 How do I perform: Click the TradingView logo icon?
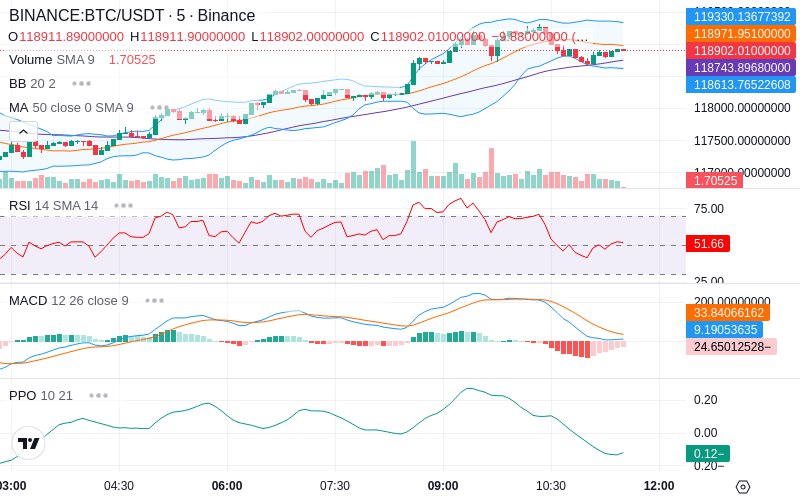(x=28, y=443)
